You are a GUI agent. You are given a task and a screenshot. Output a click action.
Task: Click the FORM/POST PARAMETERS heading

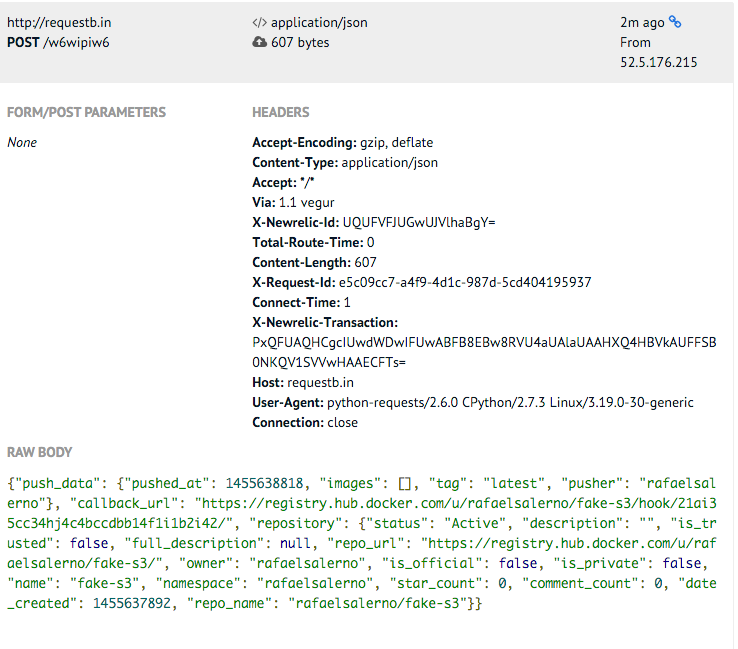[86, 112]
